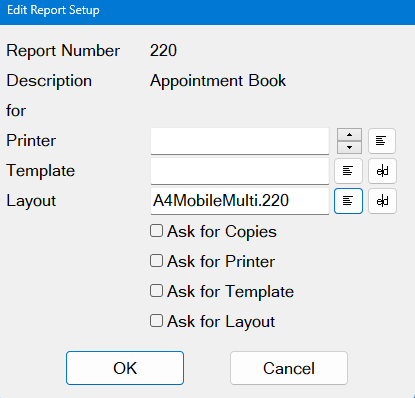The height and width of the screenshot is (398, 415).
Task: Select the Layout field containing A4MobileMulti.220
Action: tap(240, 201)
